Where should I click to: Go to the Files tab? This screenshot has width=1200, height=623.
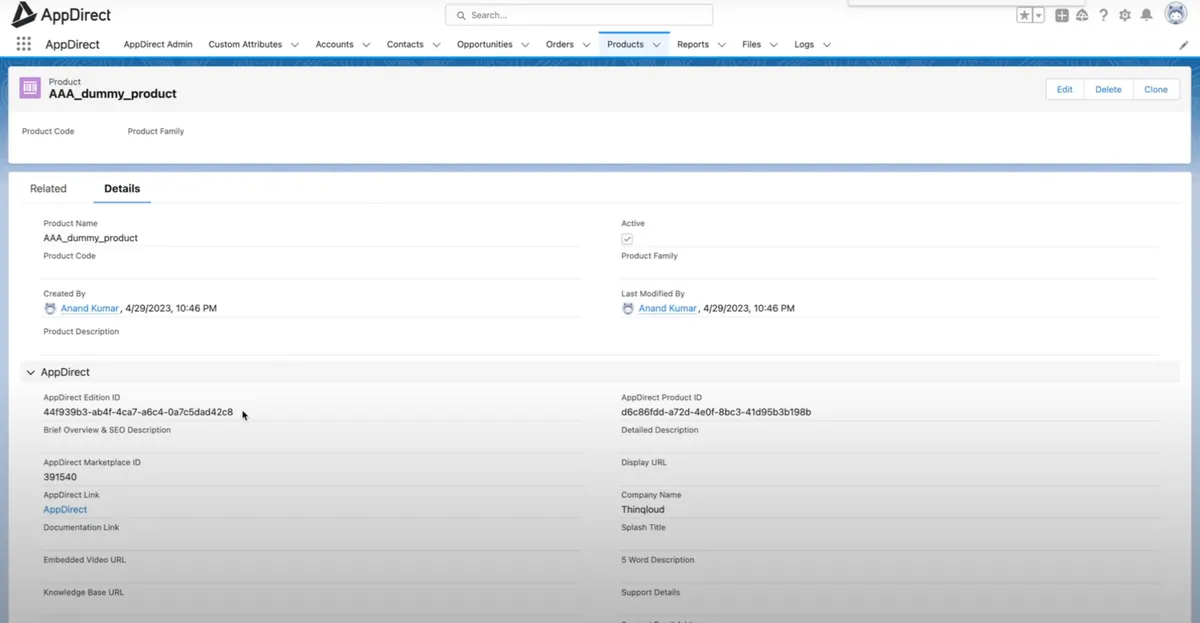coord(751,45)
